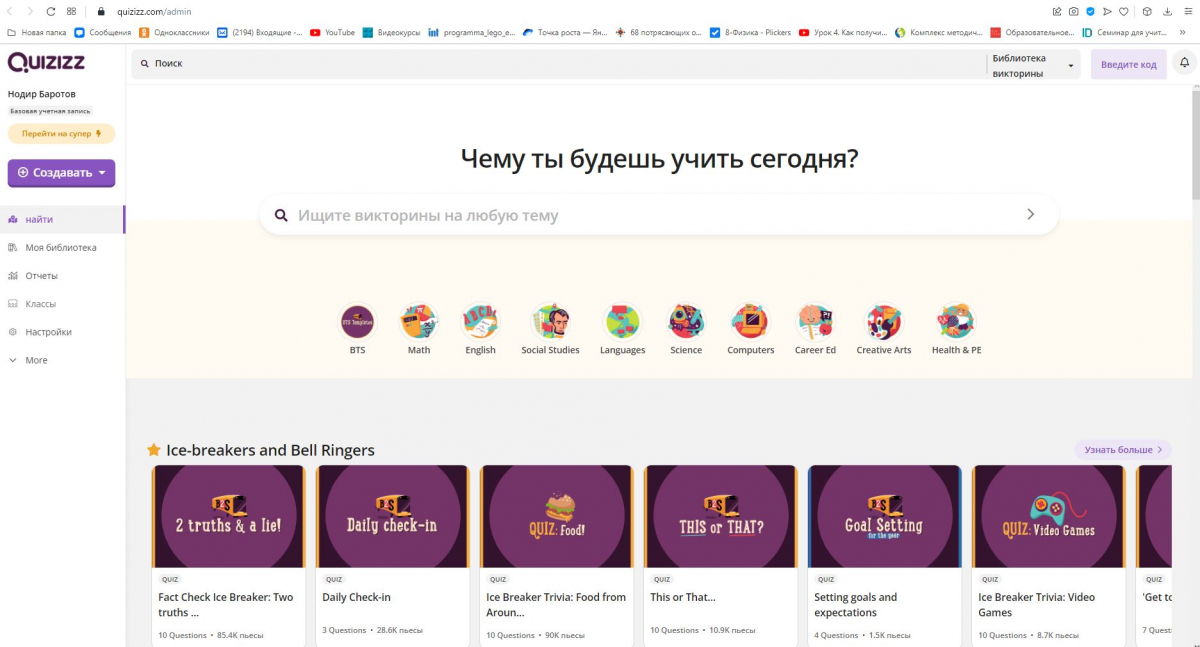Open Сообщения bookmark
The image size is (1200, 647).
(103, 32)
